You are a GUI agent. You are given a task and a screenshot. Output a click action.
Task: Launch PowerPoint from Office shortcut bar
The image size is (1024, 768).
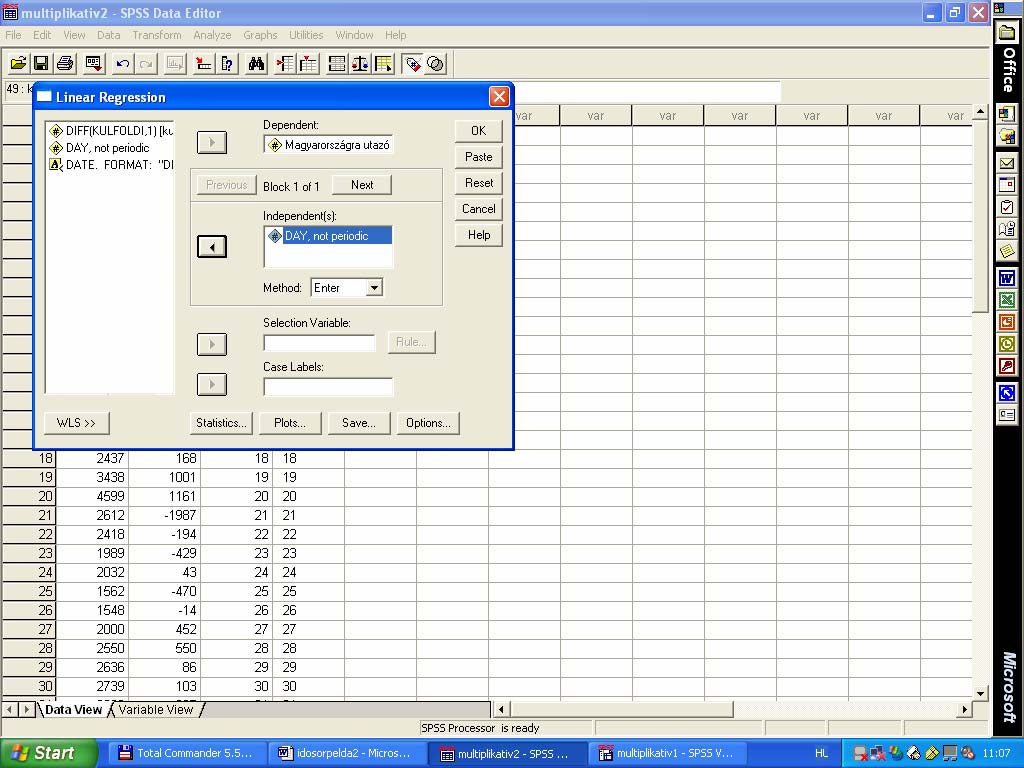[1007, 322]
